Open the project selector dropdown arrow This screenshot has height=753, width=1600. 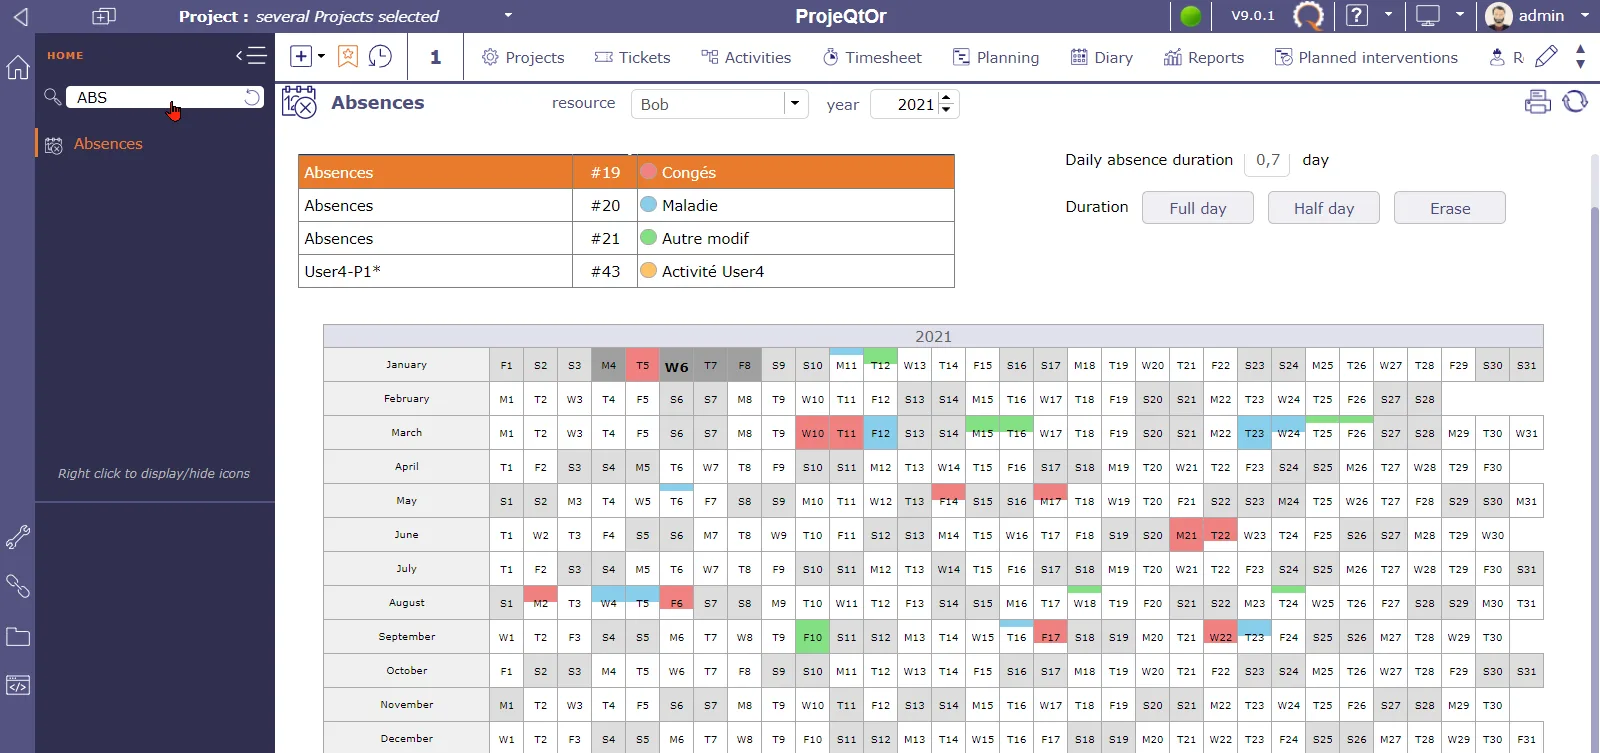(x=508, y=16)
